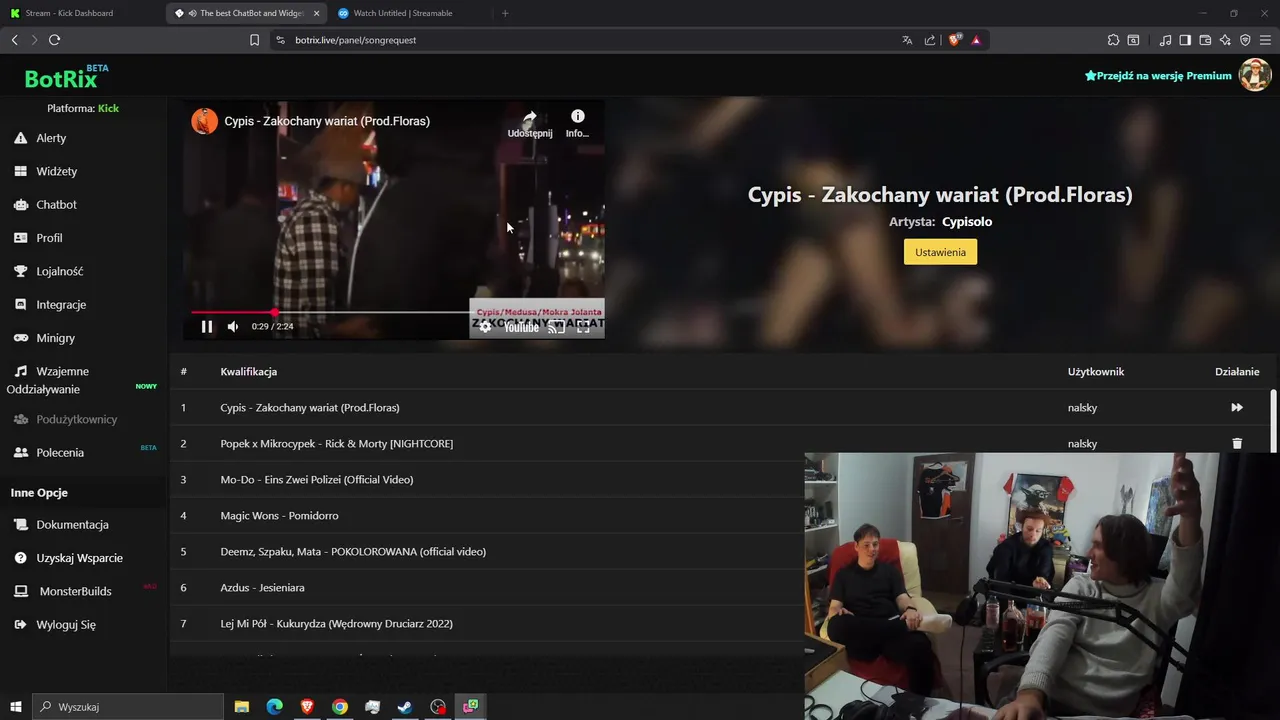
Task: Go back in the browser
Action: 14,40
